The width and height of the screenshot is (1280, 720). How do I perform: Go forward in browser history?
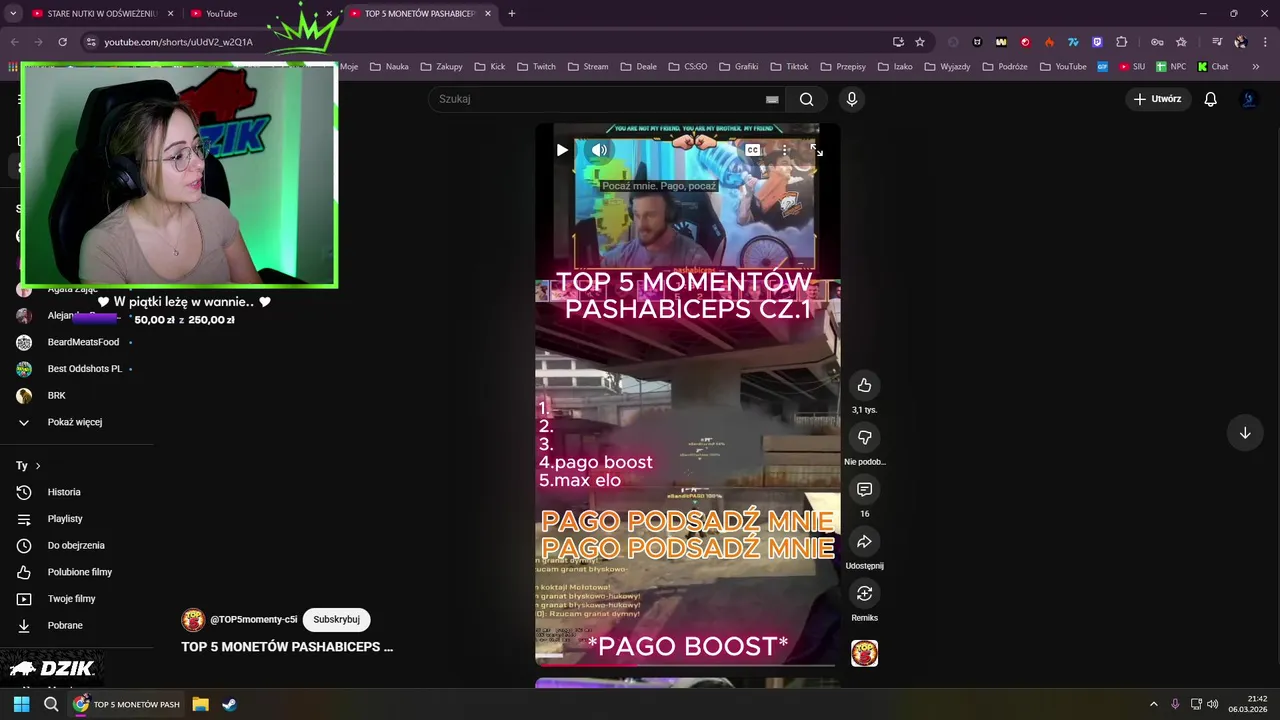point(38,42)
